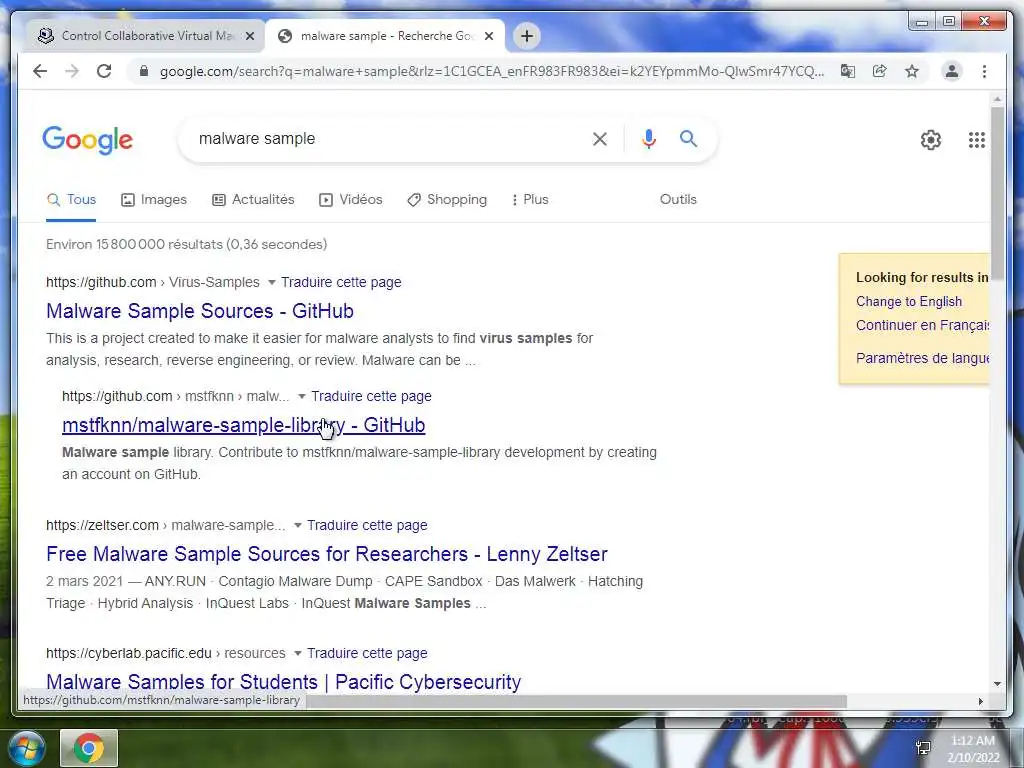This screenshot has height=768, width=1024.
Task: Open the Outils search tools
Action: pyautogui.click(x=678, y=200)
